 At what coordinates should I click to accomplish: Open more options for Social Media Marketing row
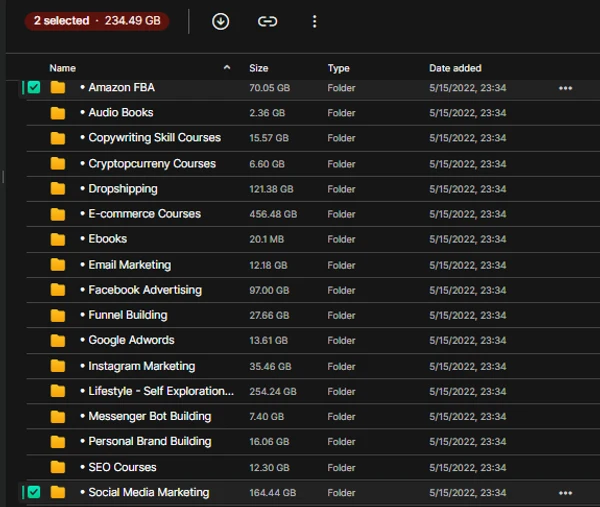pos(565,493)
